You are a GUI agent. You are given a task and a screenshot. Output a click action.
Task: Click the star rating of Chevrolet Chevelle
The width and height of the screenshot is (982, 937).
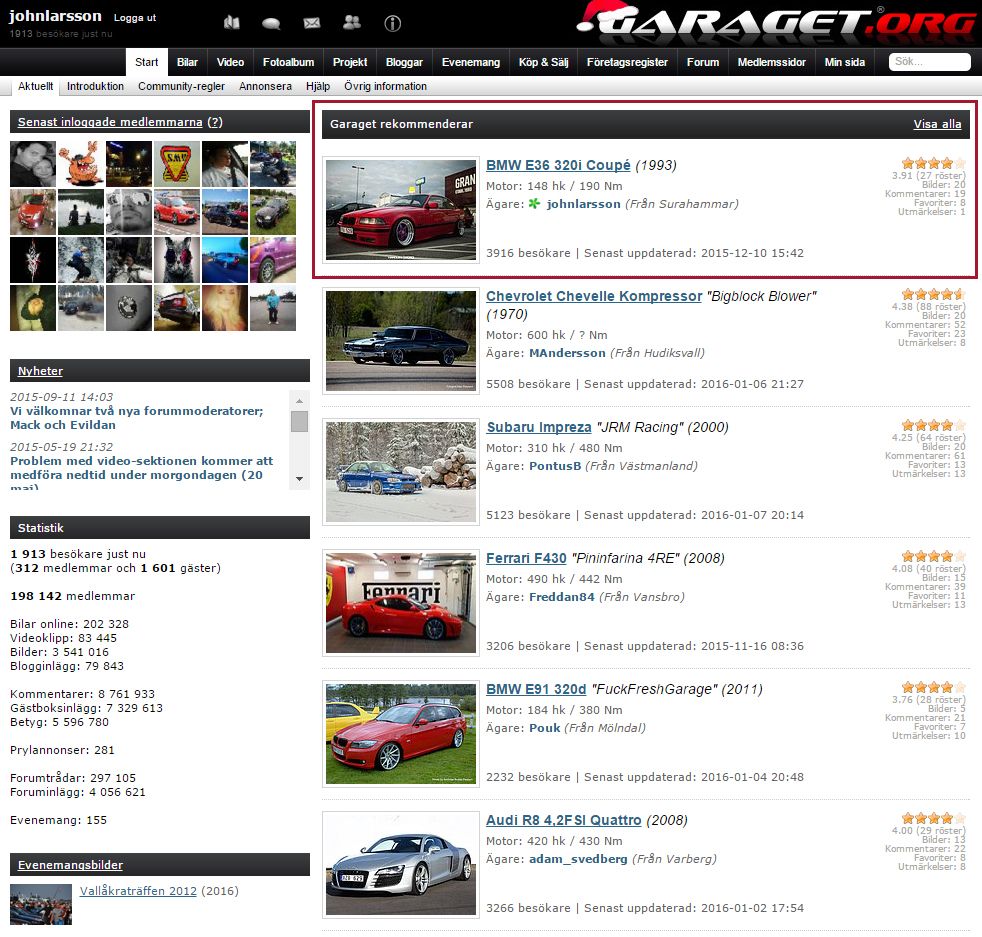tap(932, 294)
